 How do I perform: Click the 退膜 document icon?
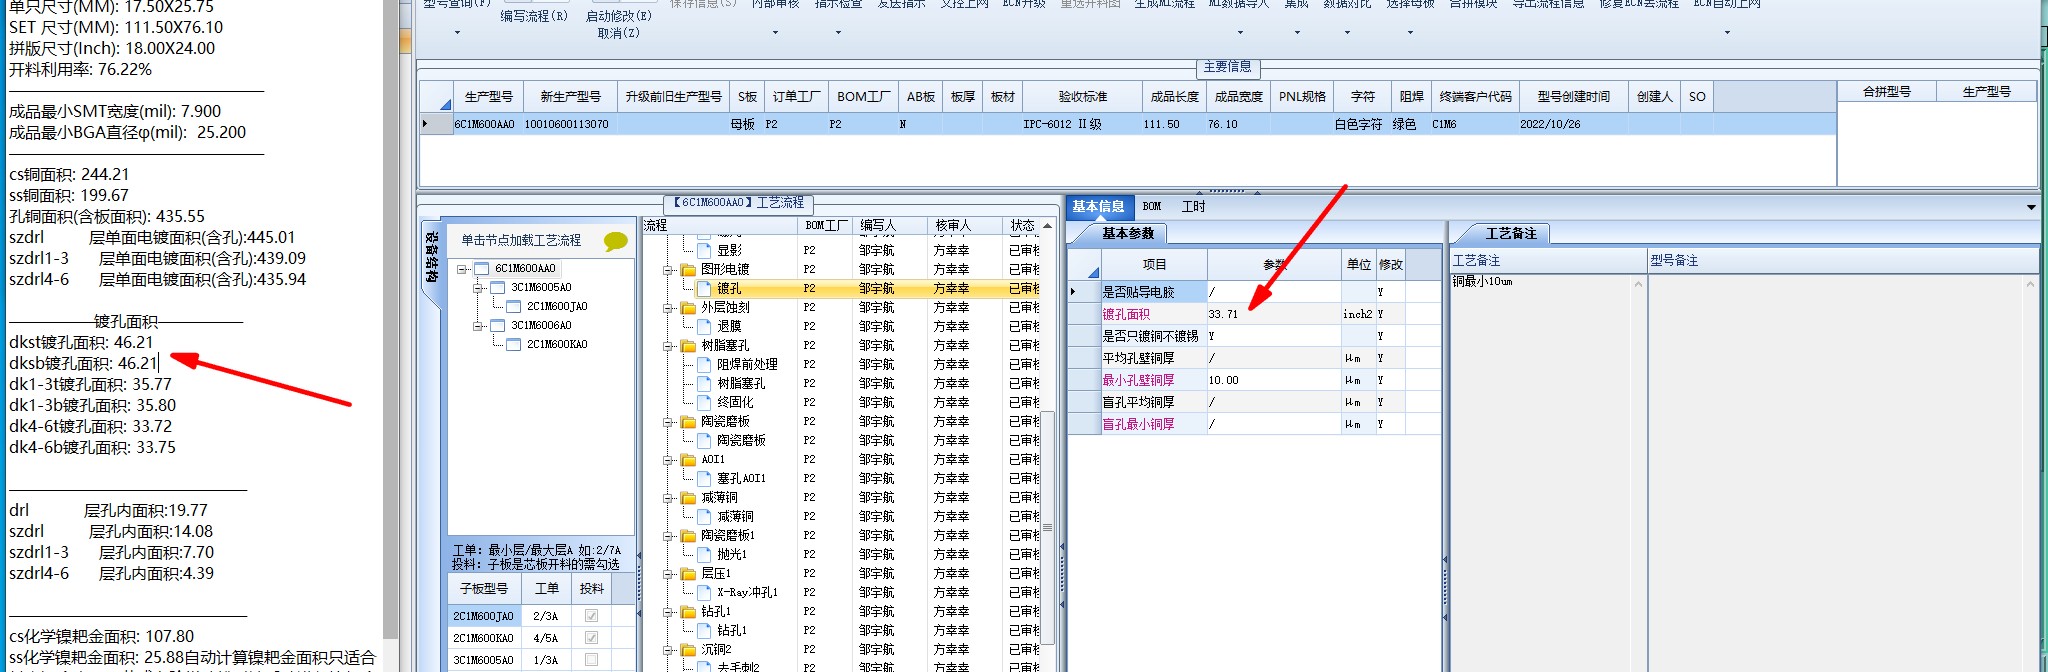point(704,326)
